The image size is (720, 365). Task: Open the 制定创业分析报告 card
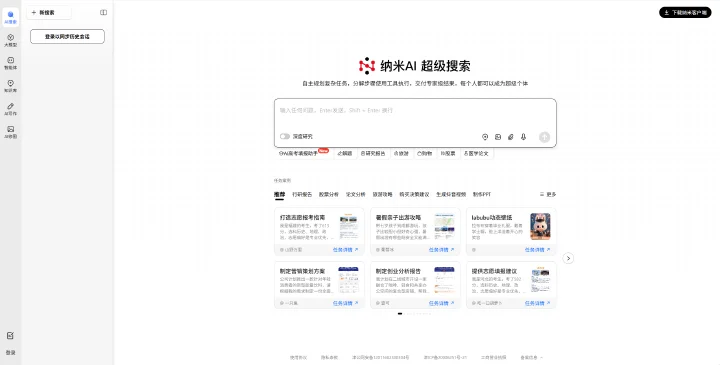[415, 285]
